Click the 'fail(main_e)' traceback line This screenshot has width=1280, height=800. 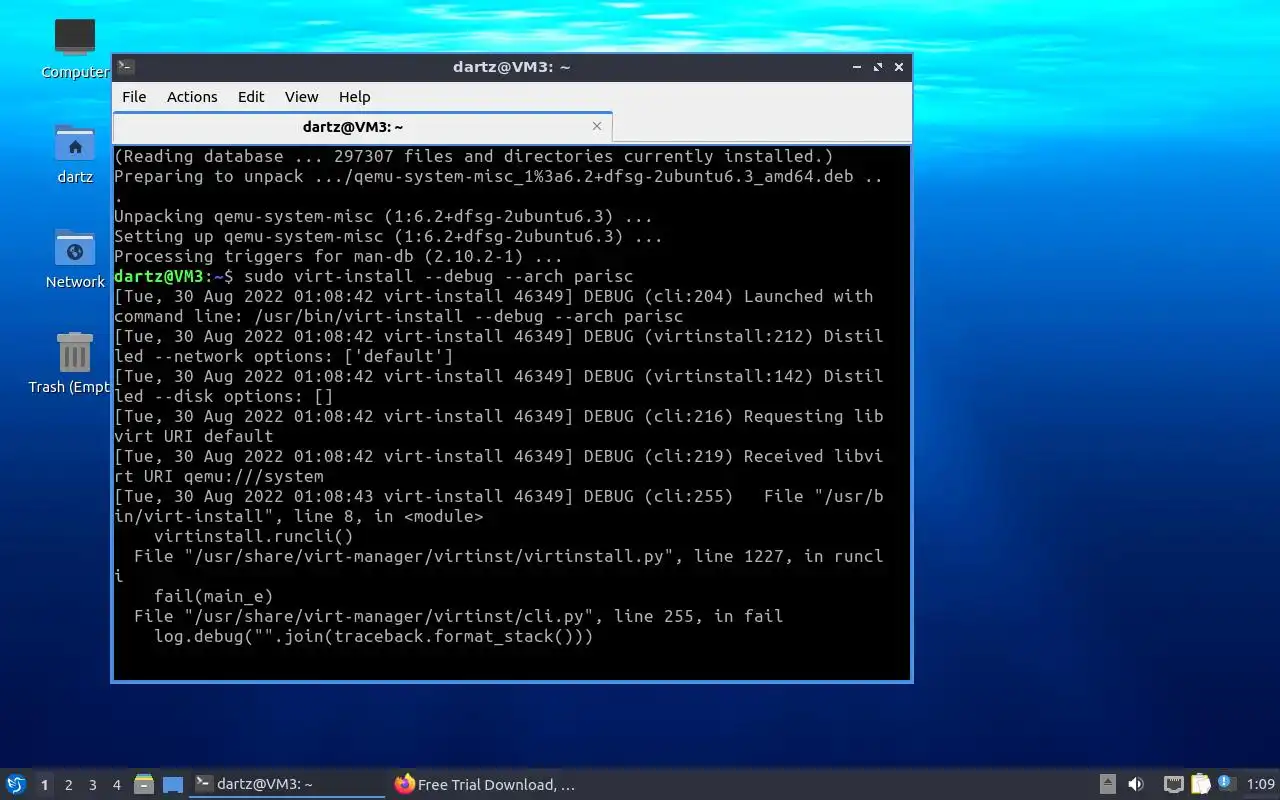213,596
